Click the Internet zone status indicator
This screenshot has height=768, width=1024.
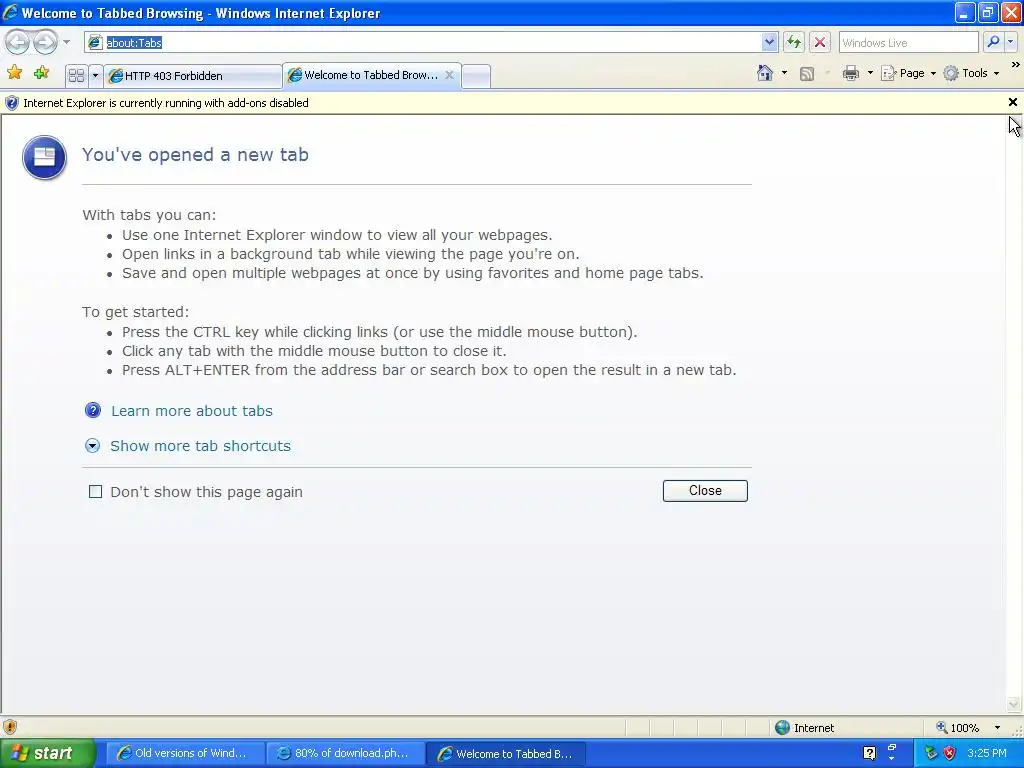point(805,728)
